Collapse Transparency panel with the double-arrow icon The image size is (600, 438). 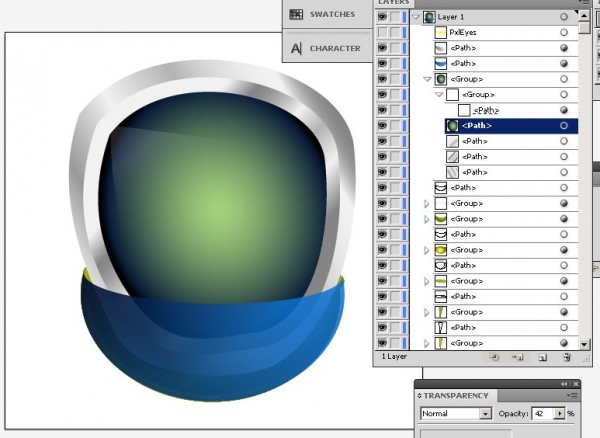click(x=564, y=384)
